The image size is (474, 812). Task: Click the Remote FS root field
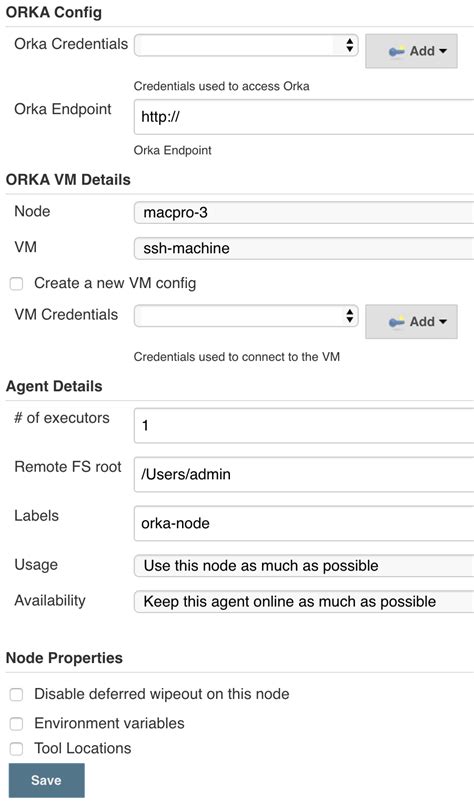(x=304, y=474)
